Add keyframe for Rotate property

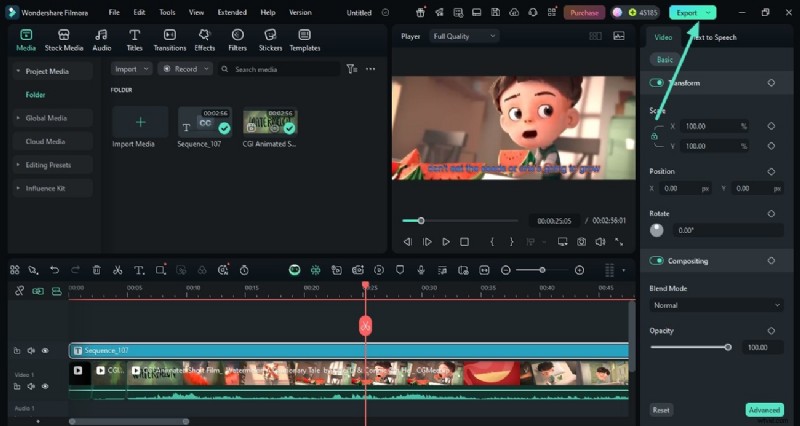coord(771,213)
